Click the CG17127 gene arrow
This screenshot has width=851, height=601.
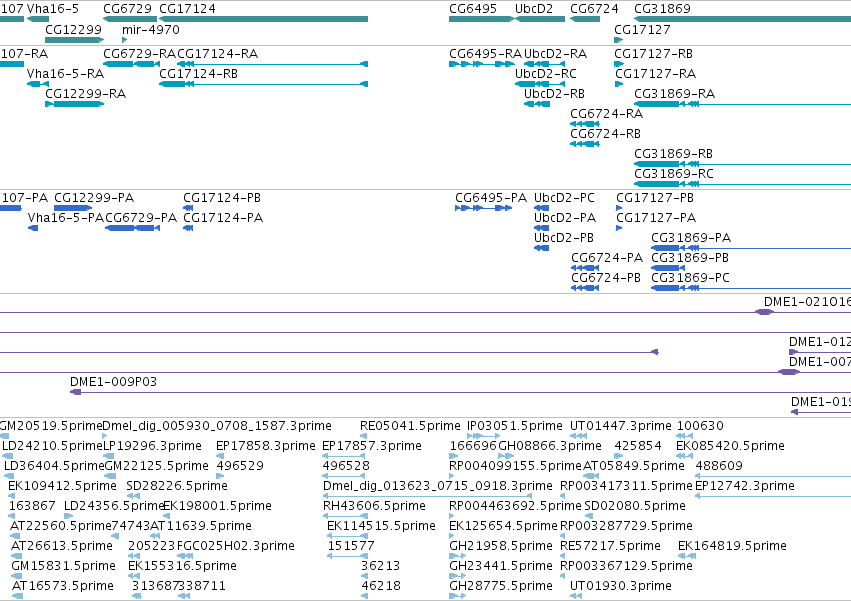619,40
